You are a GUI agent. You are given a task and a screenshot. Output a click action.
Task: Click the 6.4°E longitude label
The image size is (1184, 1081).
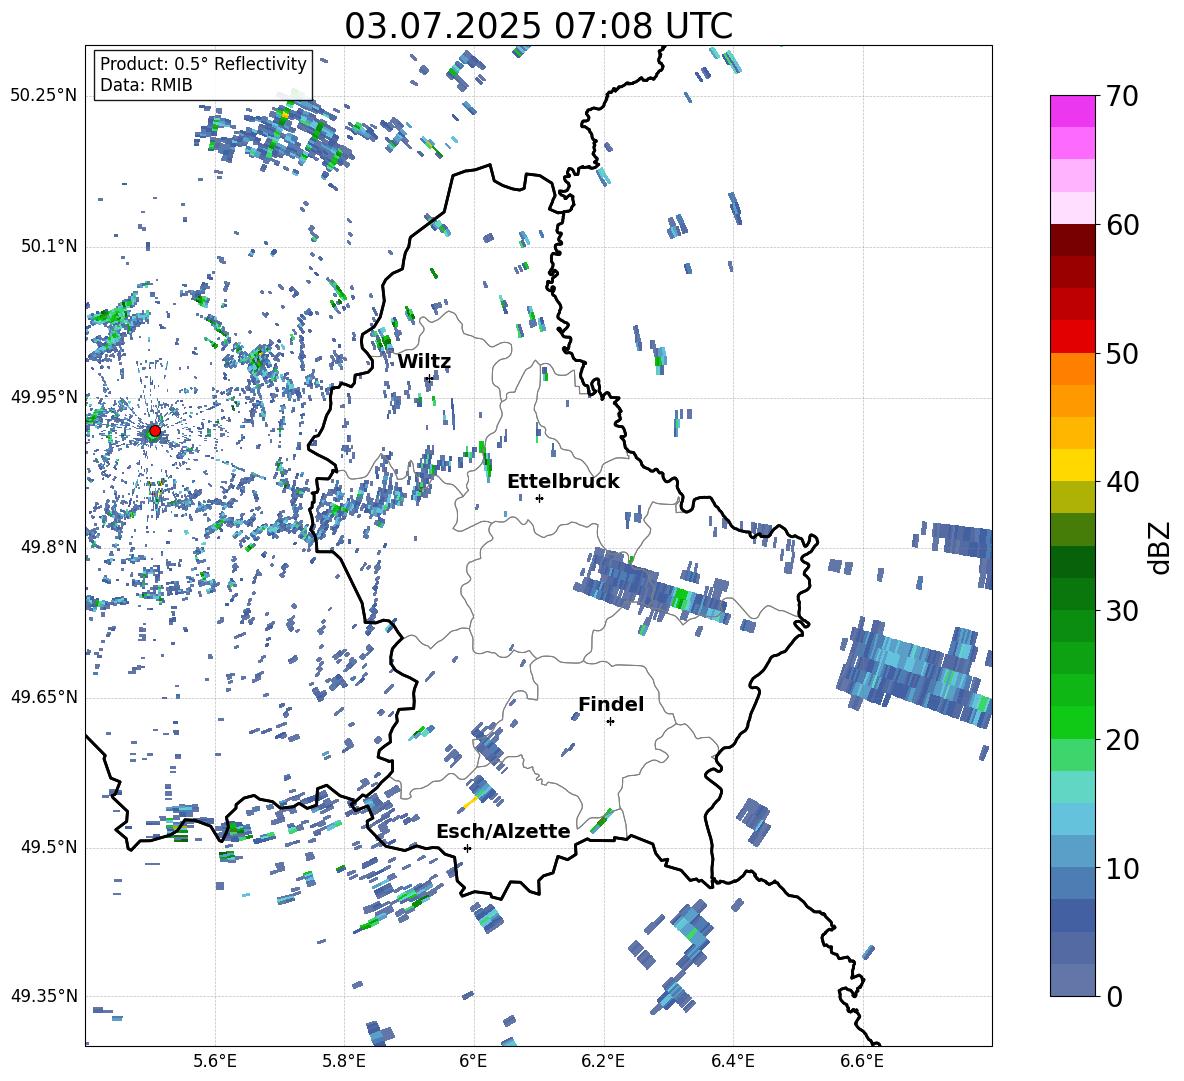732,1061
